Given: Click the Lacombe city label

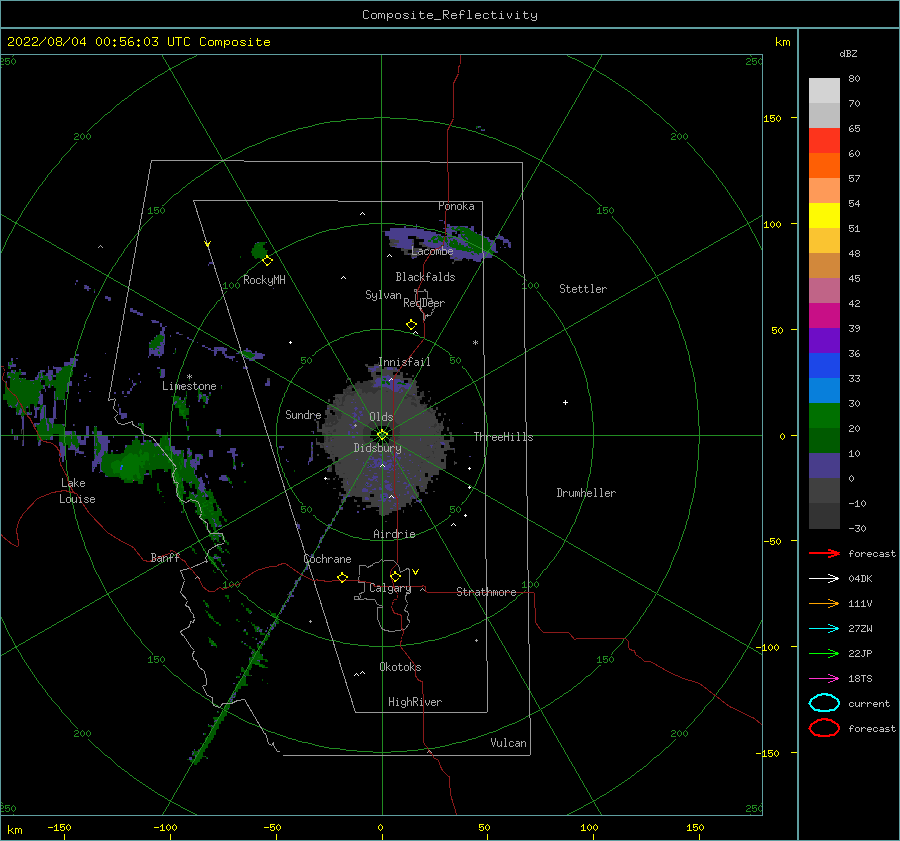Looking at the screenshot, I should [x=432, y=251].
